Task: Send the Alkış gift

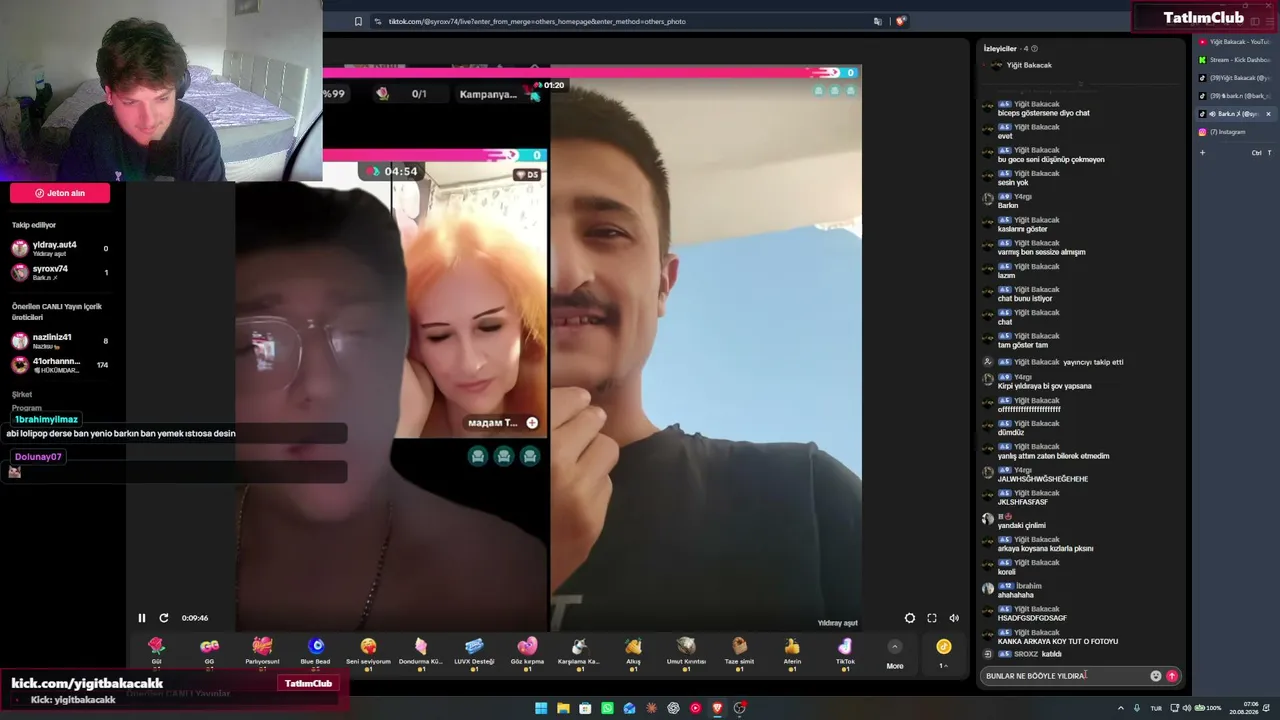Action: click(x=633, y=652)
